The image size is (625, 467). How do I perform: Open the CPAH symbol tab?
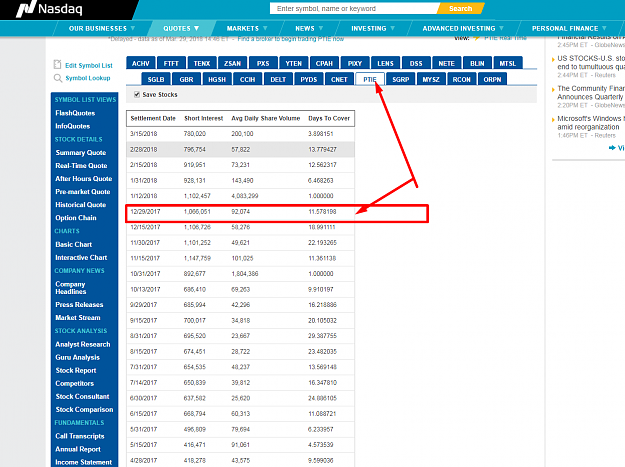(x=324, y=63)
